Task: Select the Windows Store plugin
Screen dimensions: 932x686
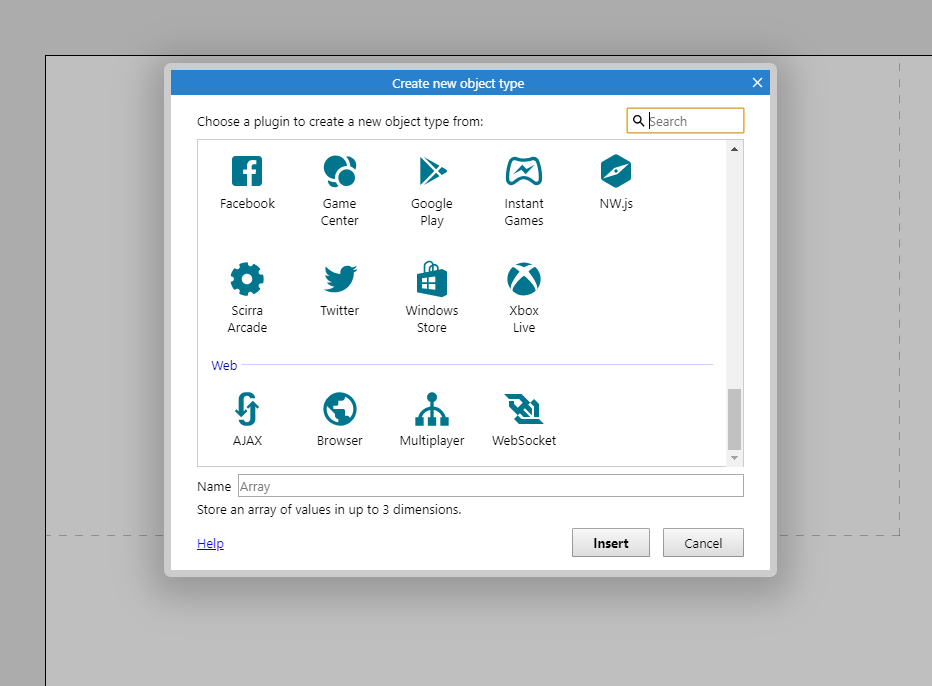Action: [432, 279]
